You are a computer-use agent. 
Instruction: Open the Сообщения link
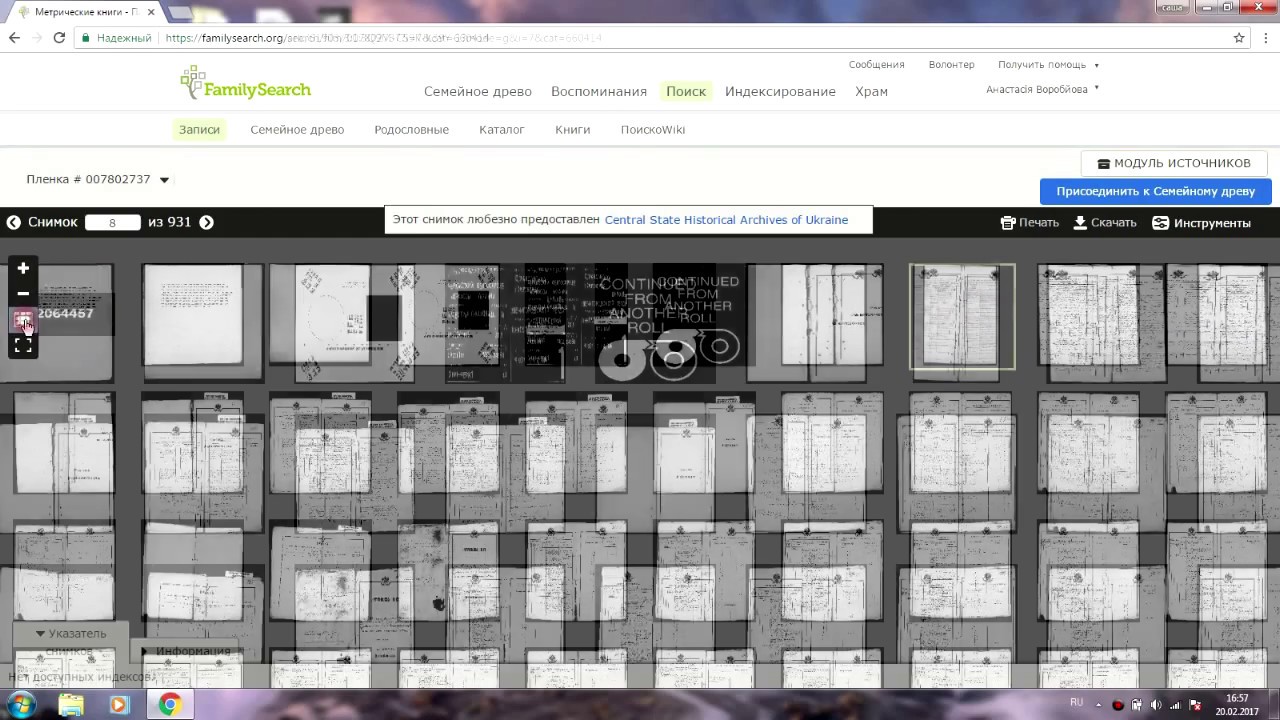point(876,65)
